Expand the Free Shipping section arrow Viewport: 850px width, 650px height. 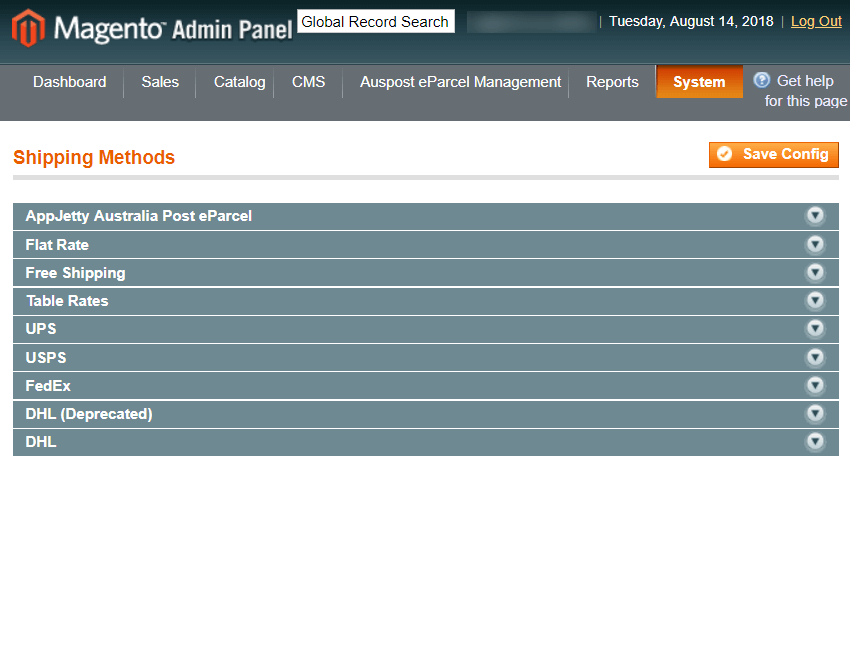(815, 272)
